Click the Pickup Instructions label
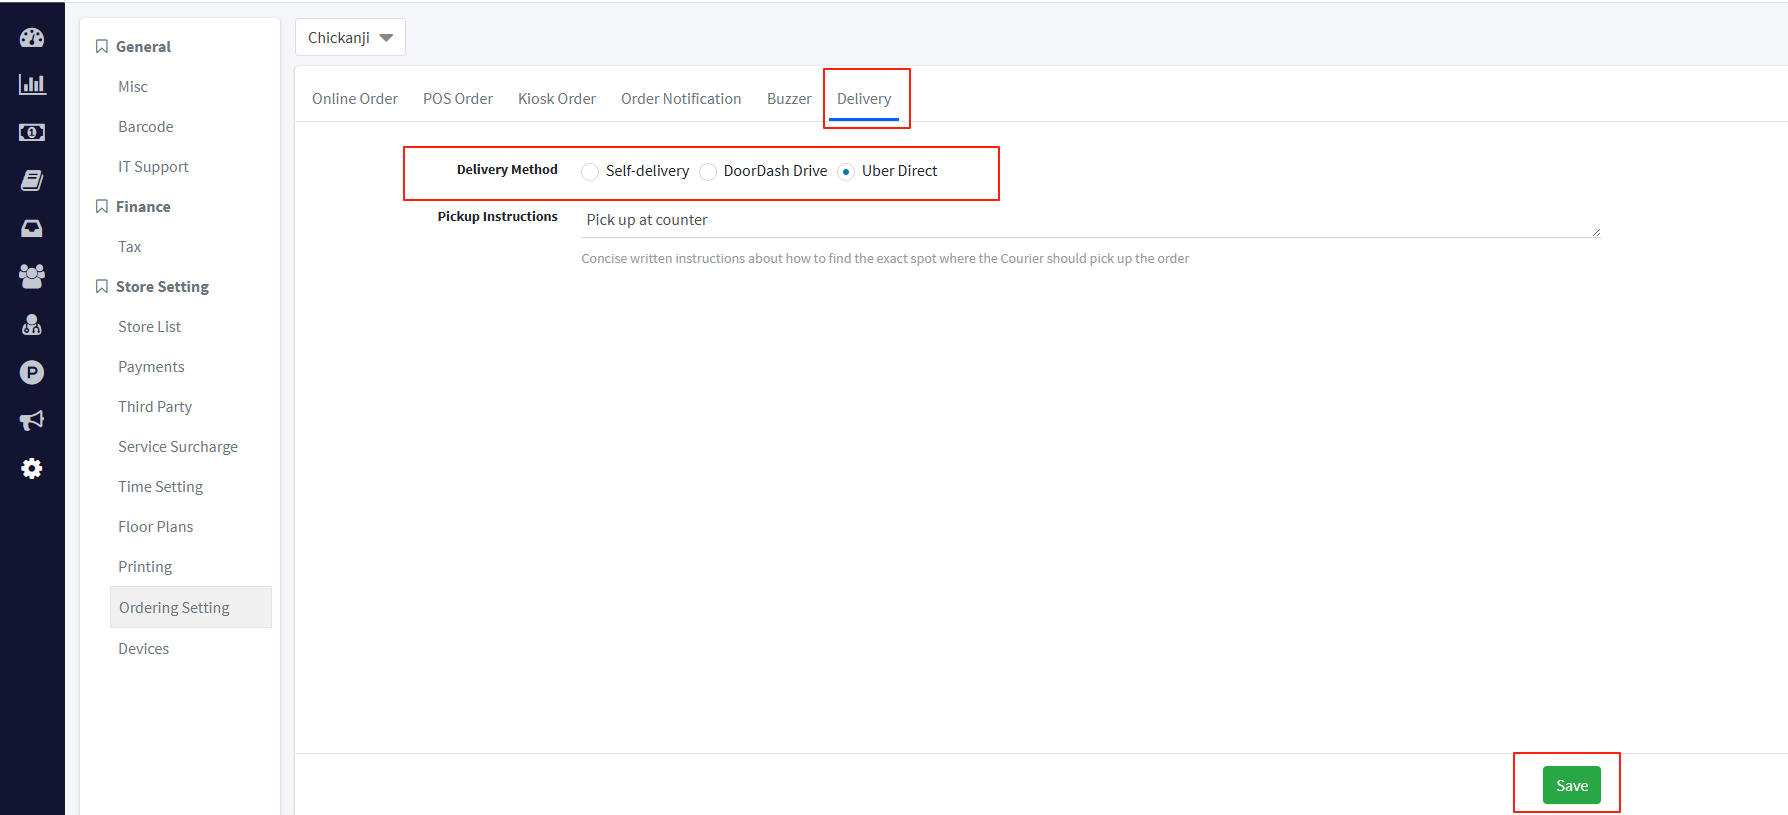Image resolution: width=1788 pixels, height=815 pixels. click(498, 217)
